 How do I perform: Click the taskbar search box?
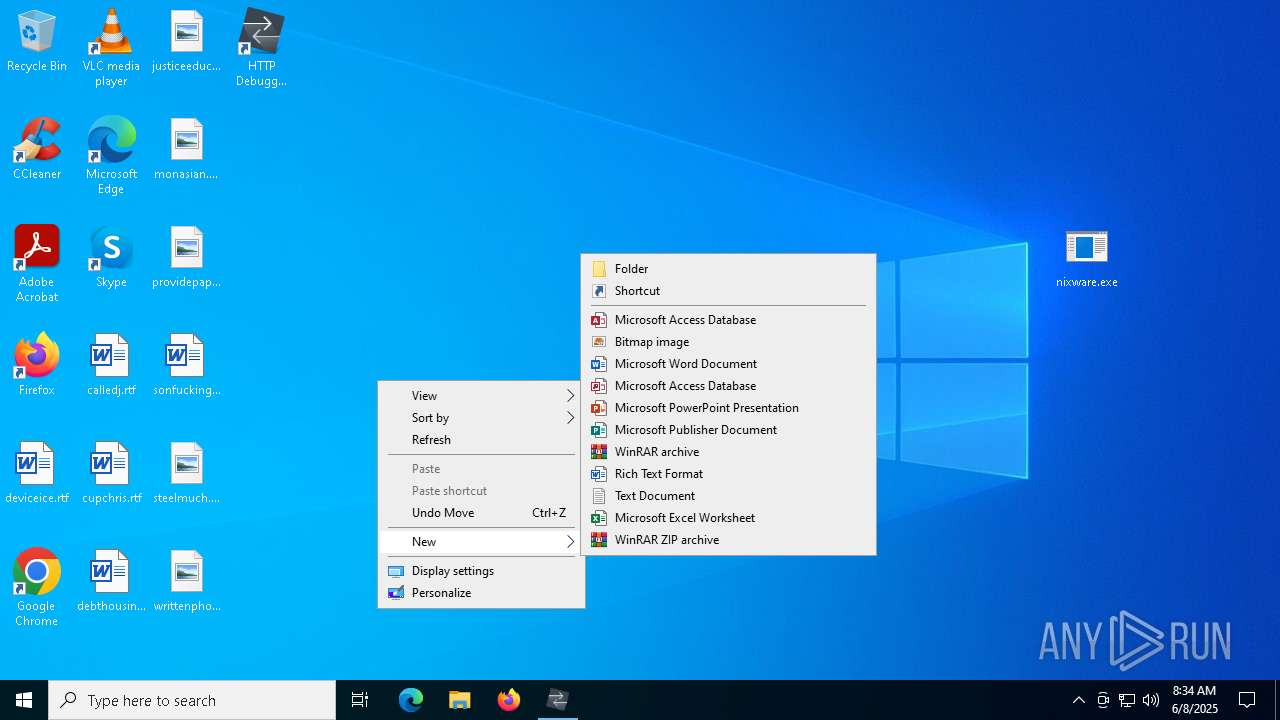click(192, 700)
